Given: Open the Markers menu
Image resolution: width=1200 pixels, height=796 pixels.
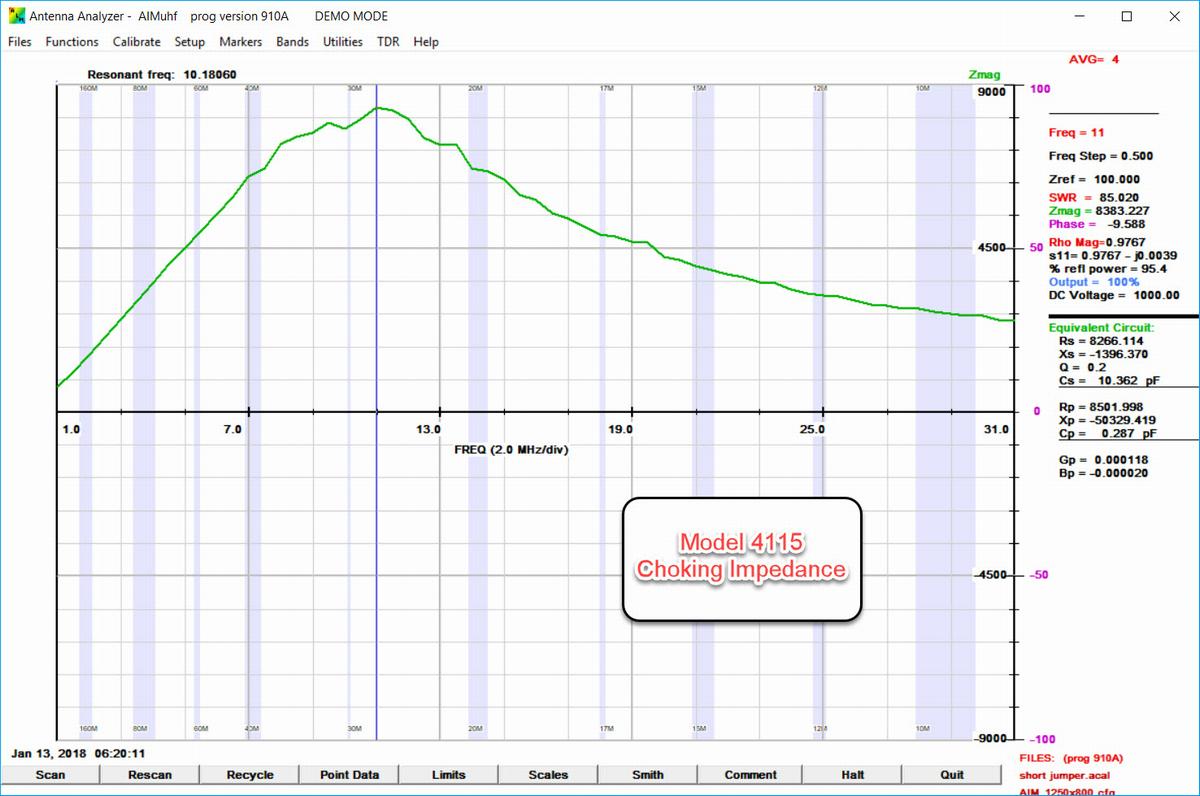Looking at the screenshot, I should click(x=240, y=42).
